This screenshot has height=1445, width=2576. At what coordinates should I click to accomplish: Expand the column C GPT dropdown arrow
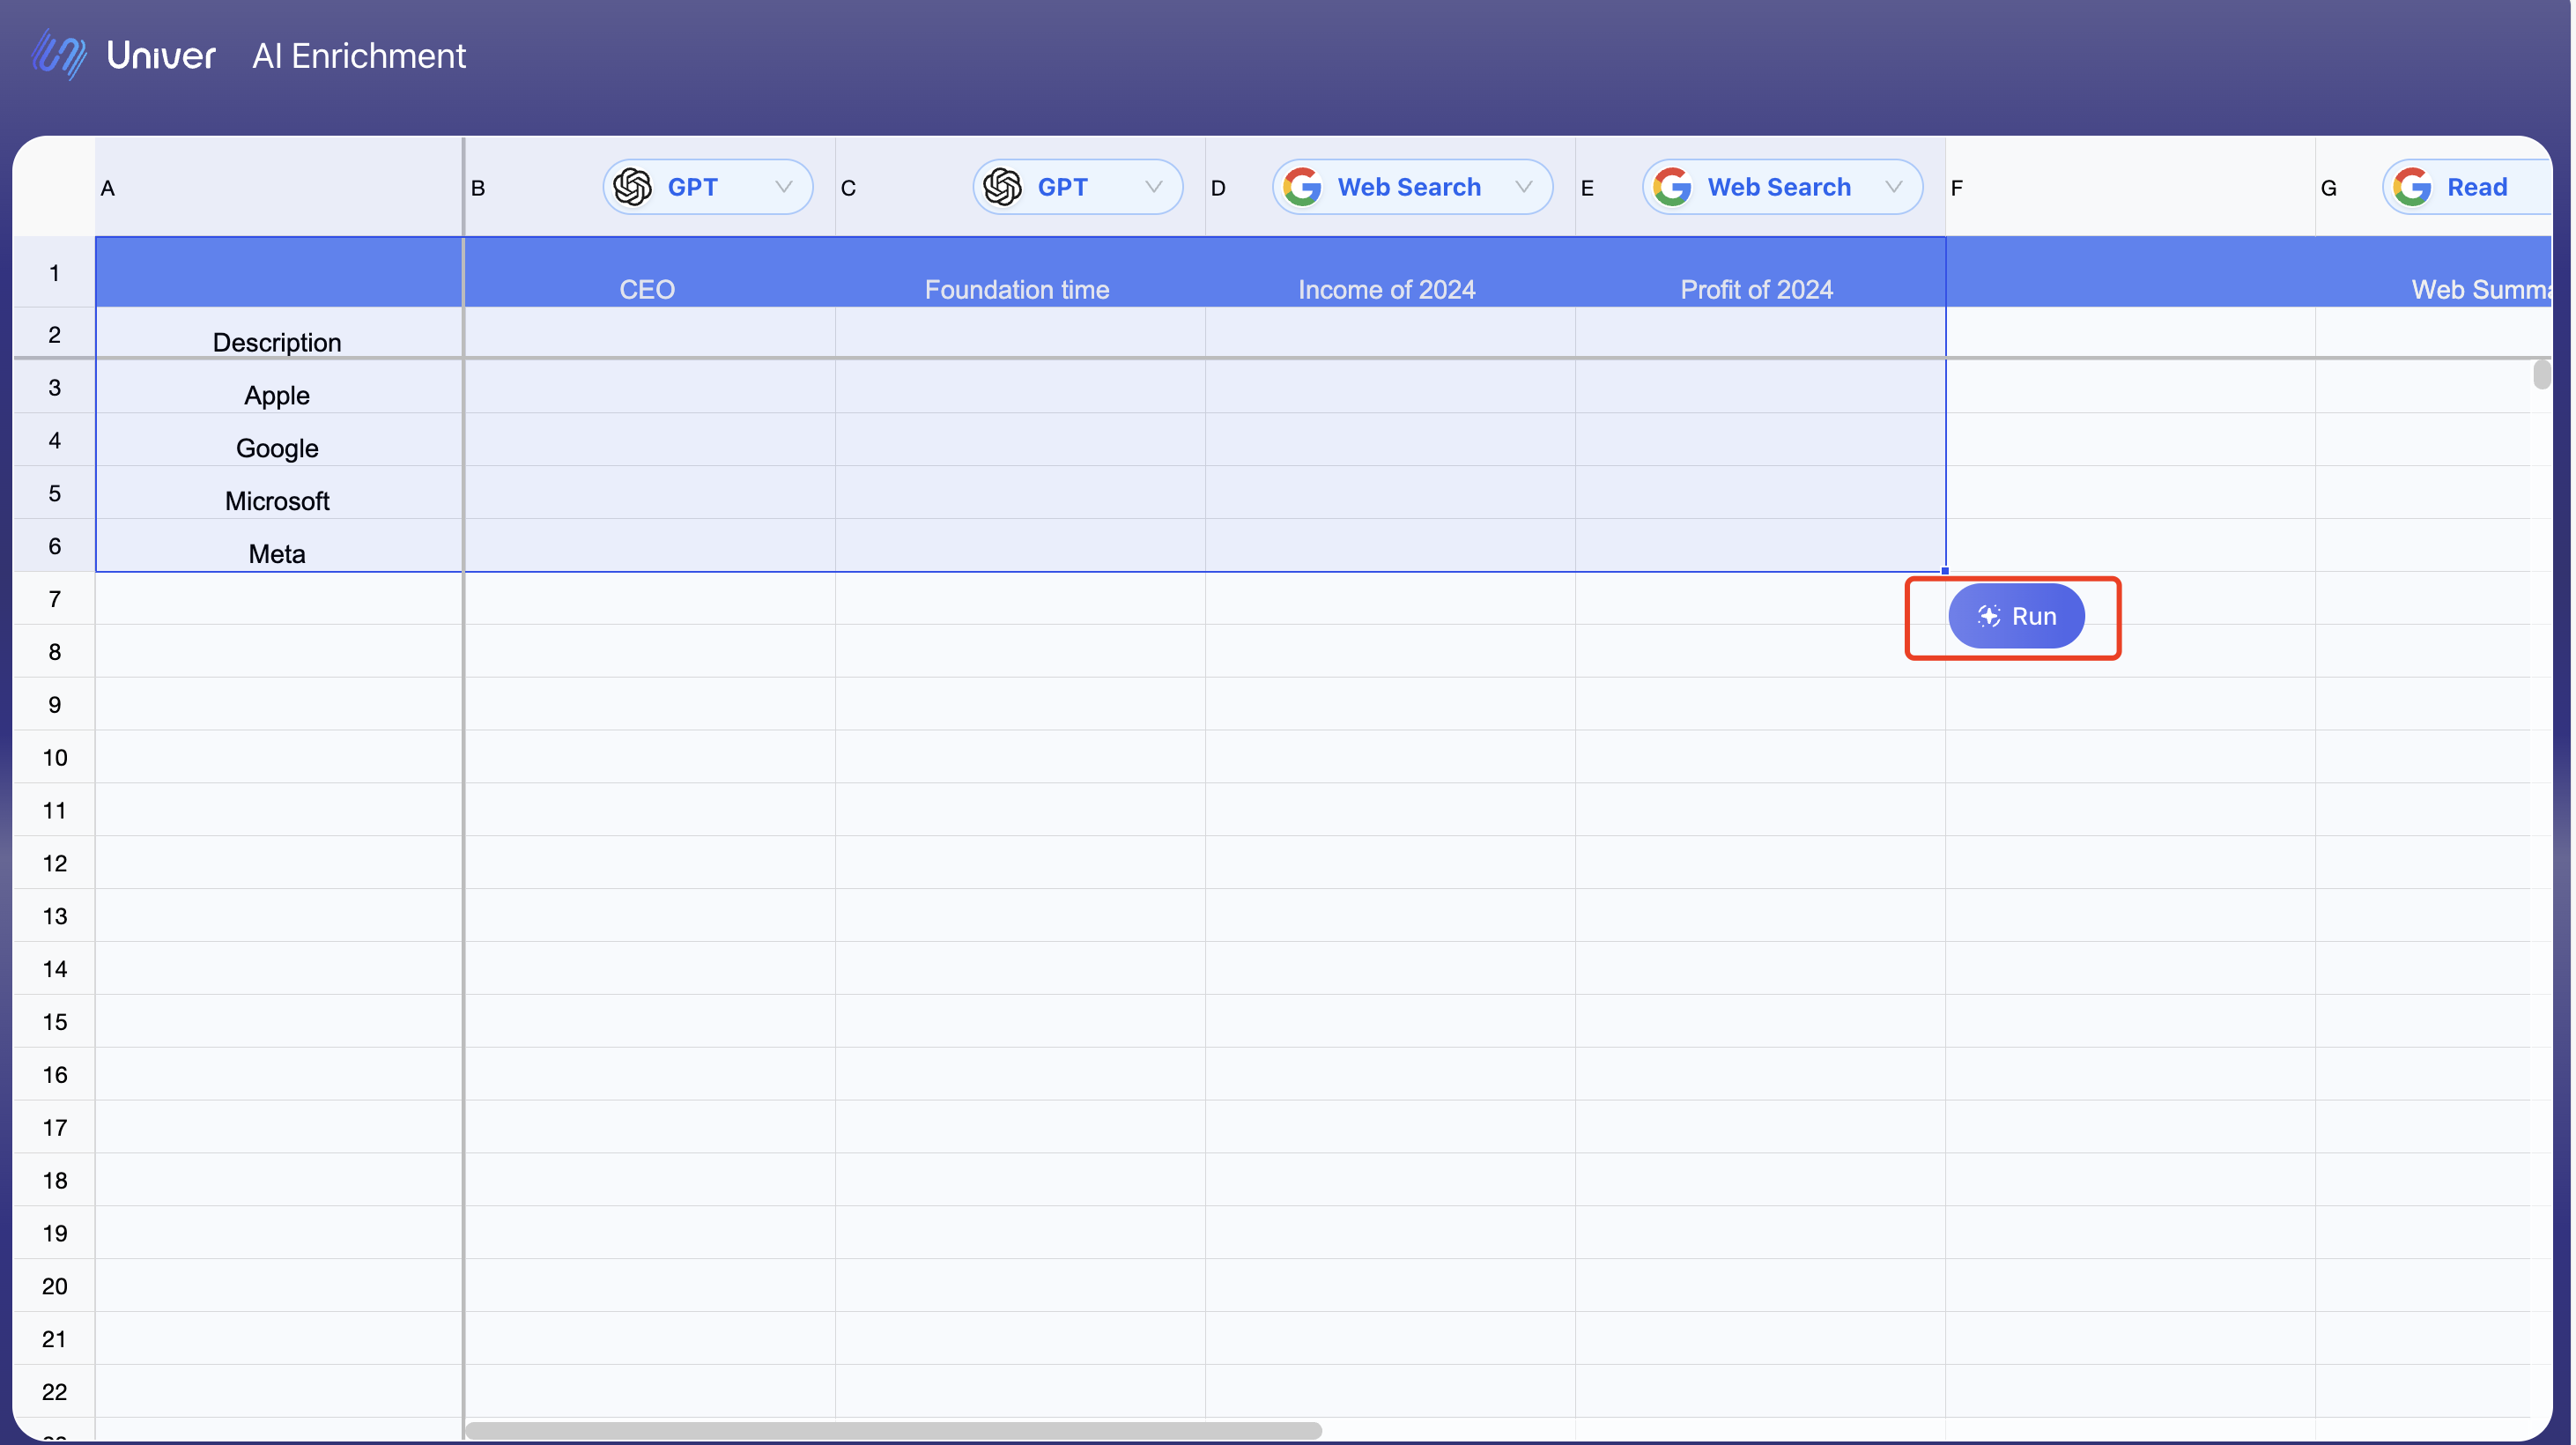coord(1154,187)
